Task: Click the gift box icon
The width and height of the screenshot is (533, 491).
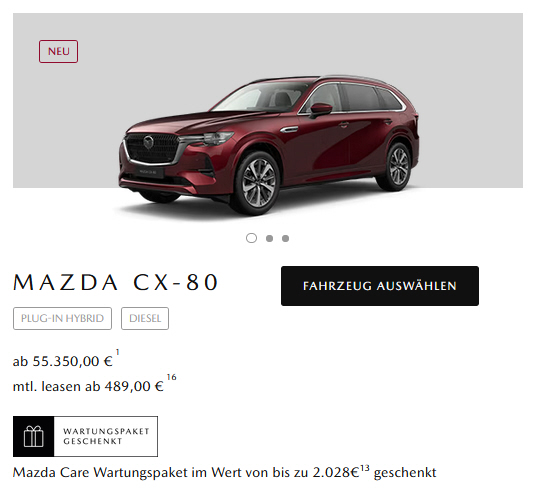Action: pyautogui.click(x=34, y=436)
